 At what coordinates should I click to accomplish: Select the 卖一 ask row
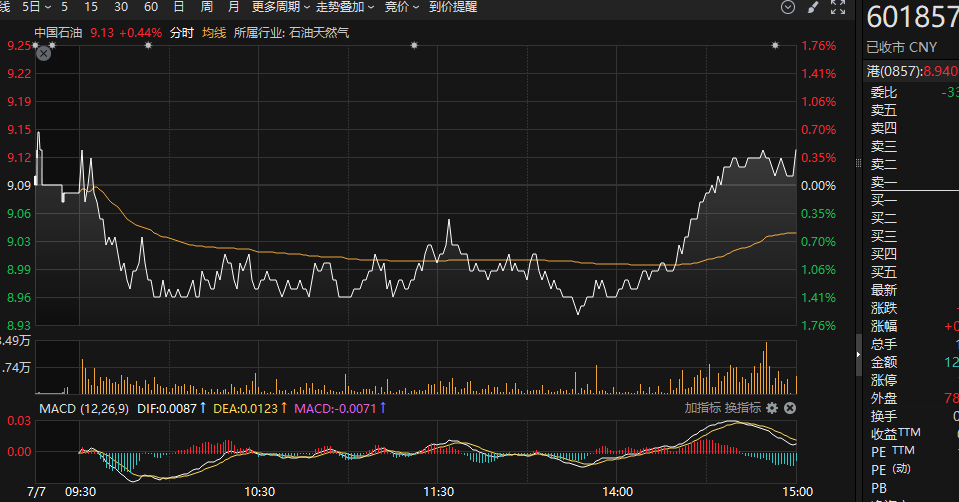pyautogui.click(x=911, y=182)
